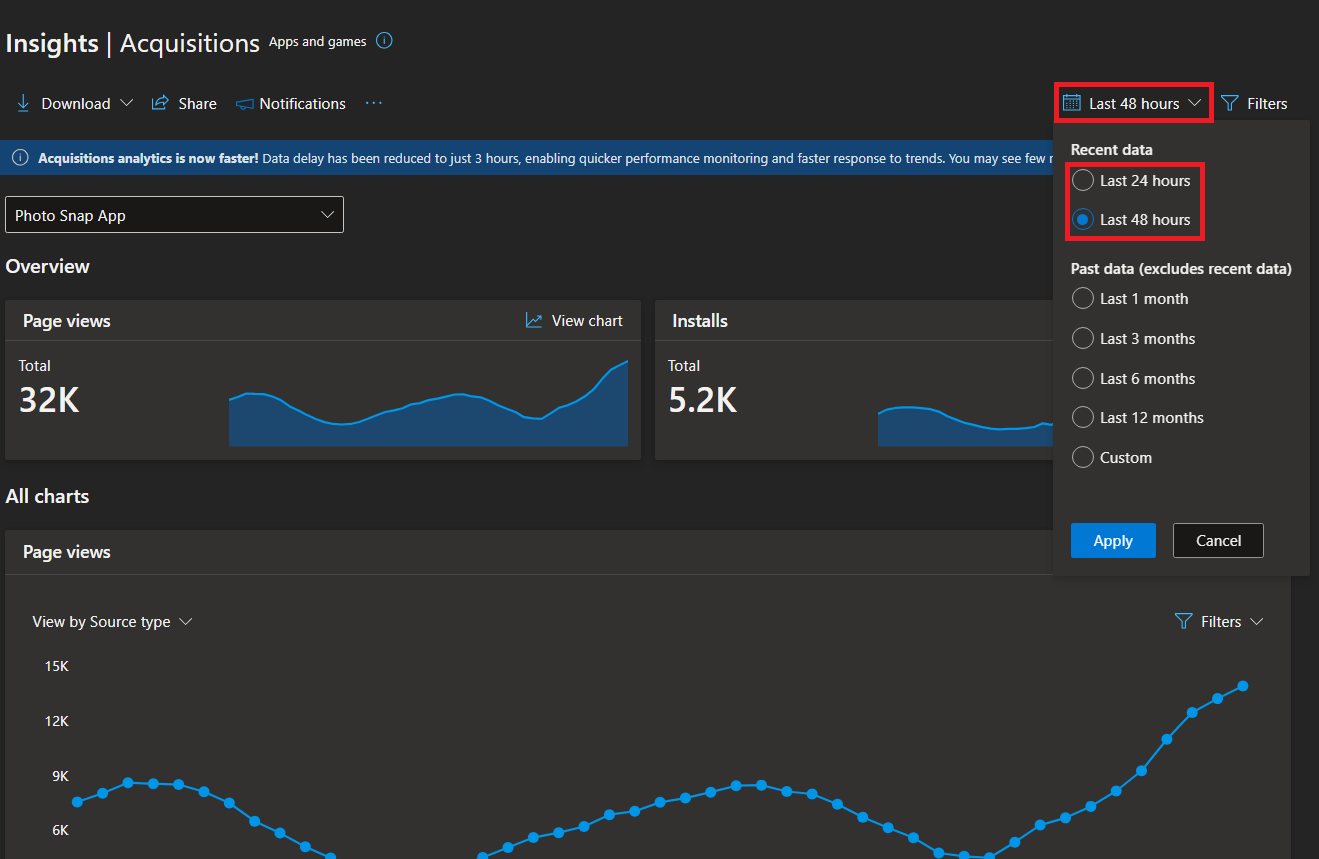Click the View chart line icon
This screenshot has height=859, width=1319.
point(534,320)
